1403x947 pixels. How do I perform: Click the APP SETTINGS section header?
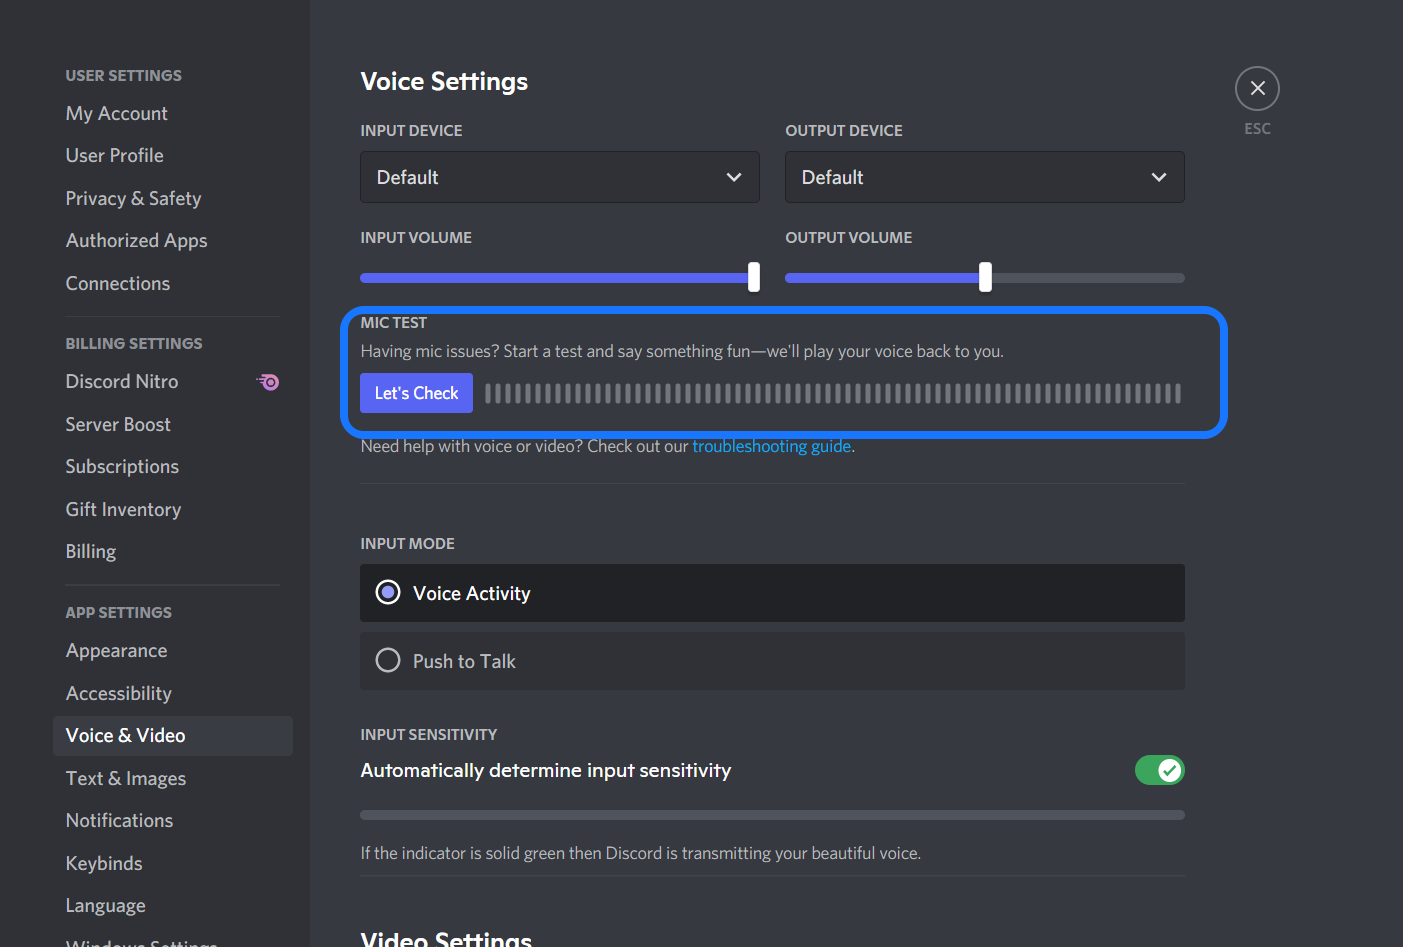pos(119,612)
